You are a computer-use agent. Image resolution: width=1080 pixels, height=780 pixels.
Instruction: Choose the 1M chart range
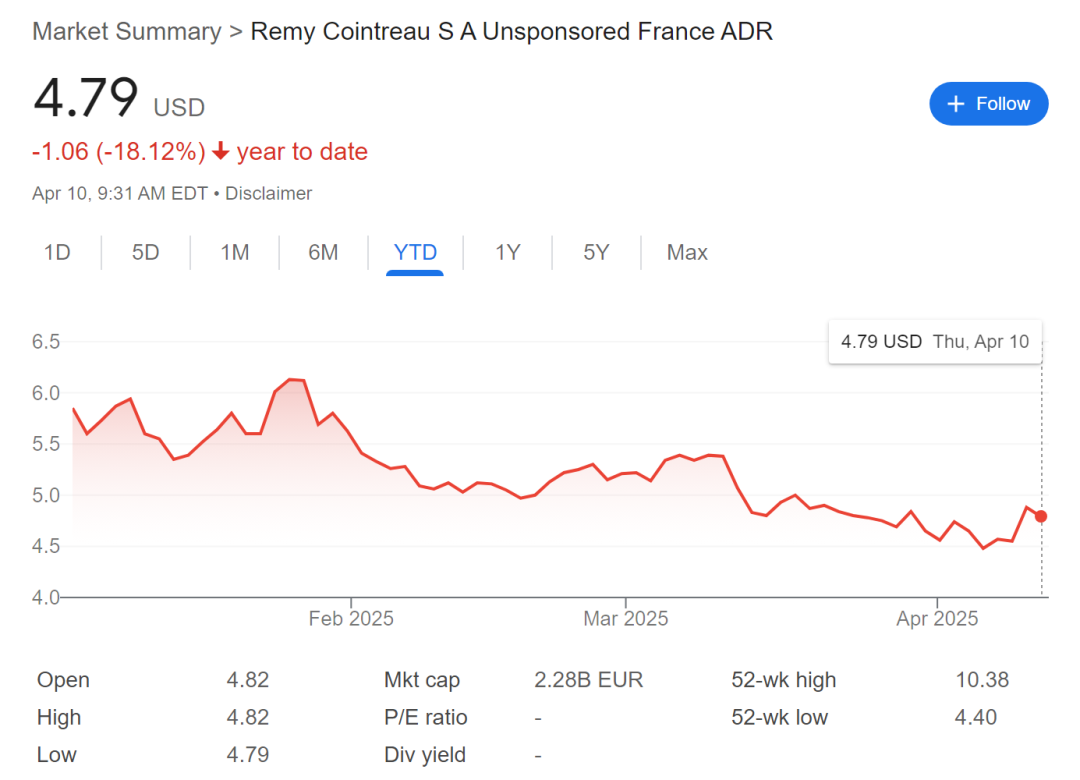[234, 252]
